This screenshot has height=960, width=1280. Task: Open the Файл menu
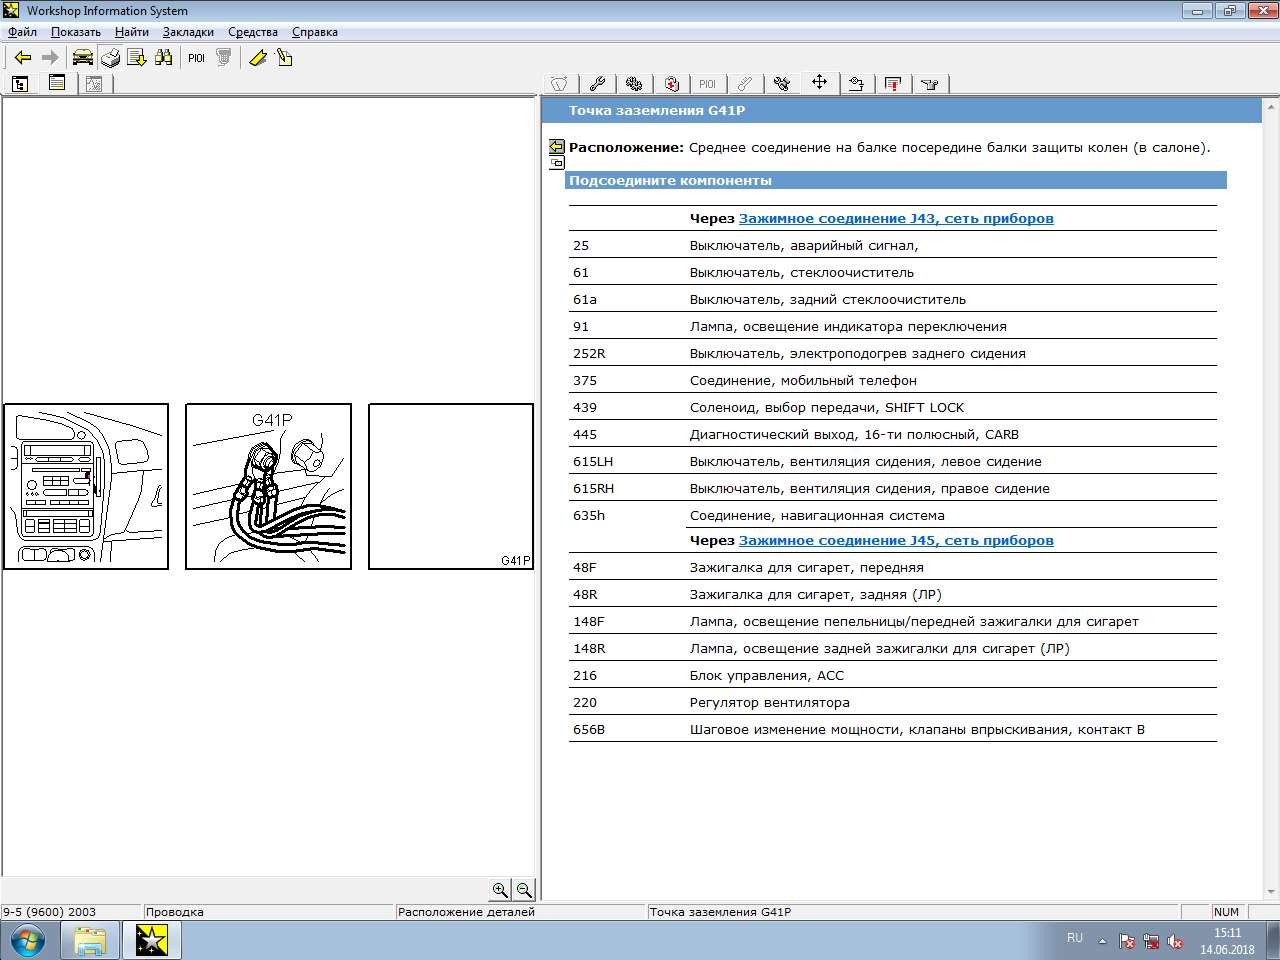point(22,32)
